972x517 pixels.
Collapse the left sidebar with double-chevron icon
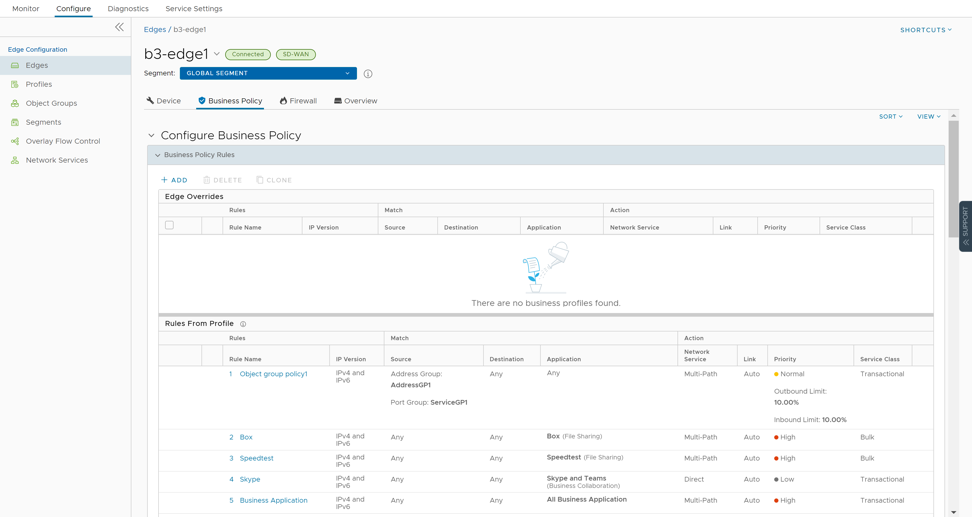pos(119,27)
